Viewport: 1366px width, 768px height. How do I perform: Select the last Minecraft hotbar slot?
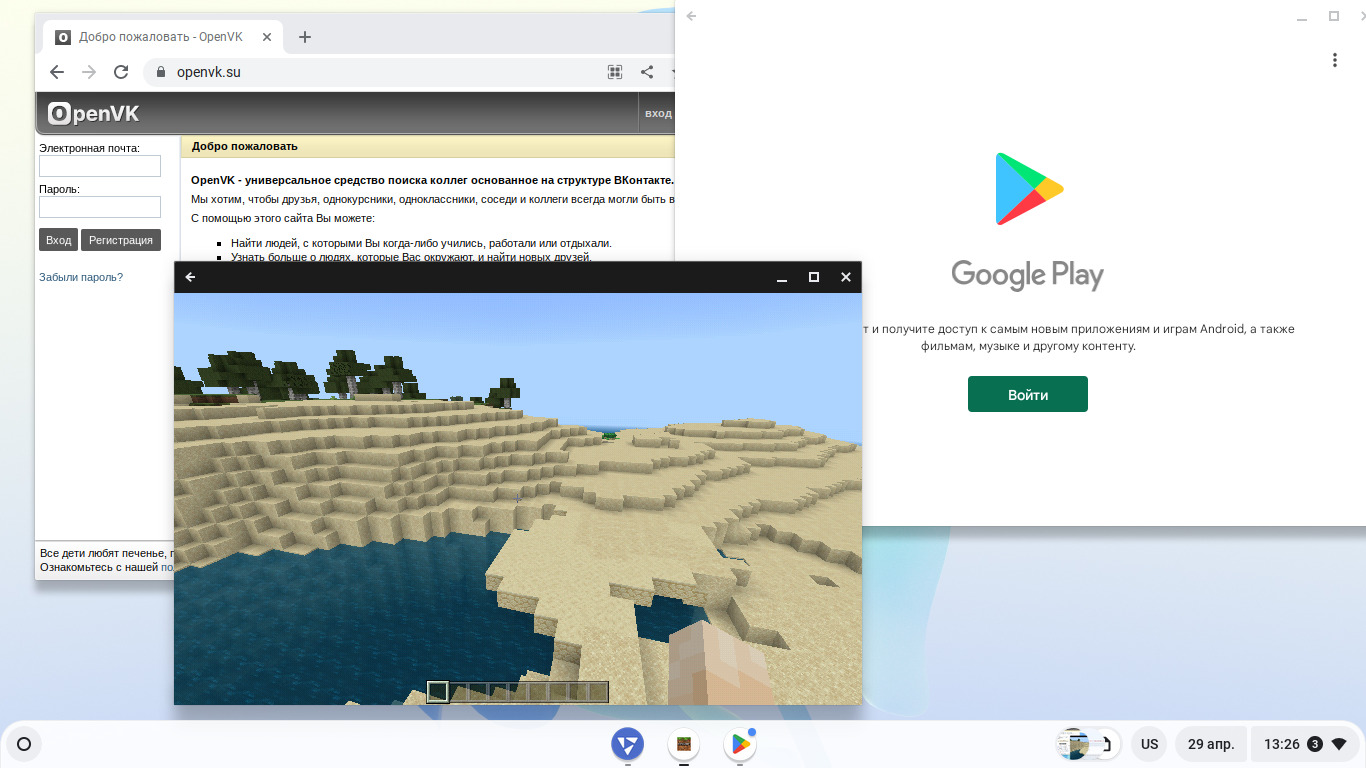pyautogui.click(x=598, y=691)
